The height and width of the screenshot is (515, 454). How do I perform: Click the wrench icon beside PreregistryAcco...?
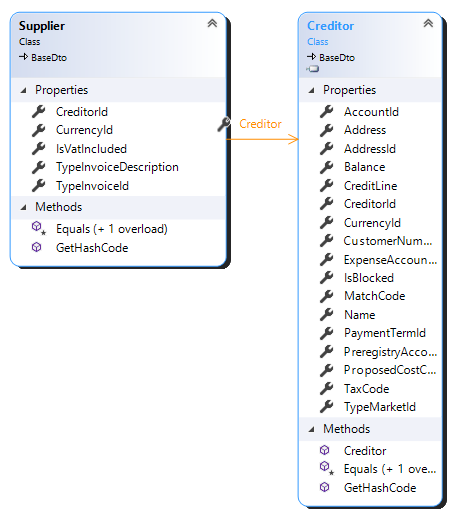click(x=327, y=352)
